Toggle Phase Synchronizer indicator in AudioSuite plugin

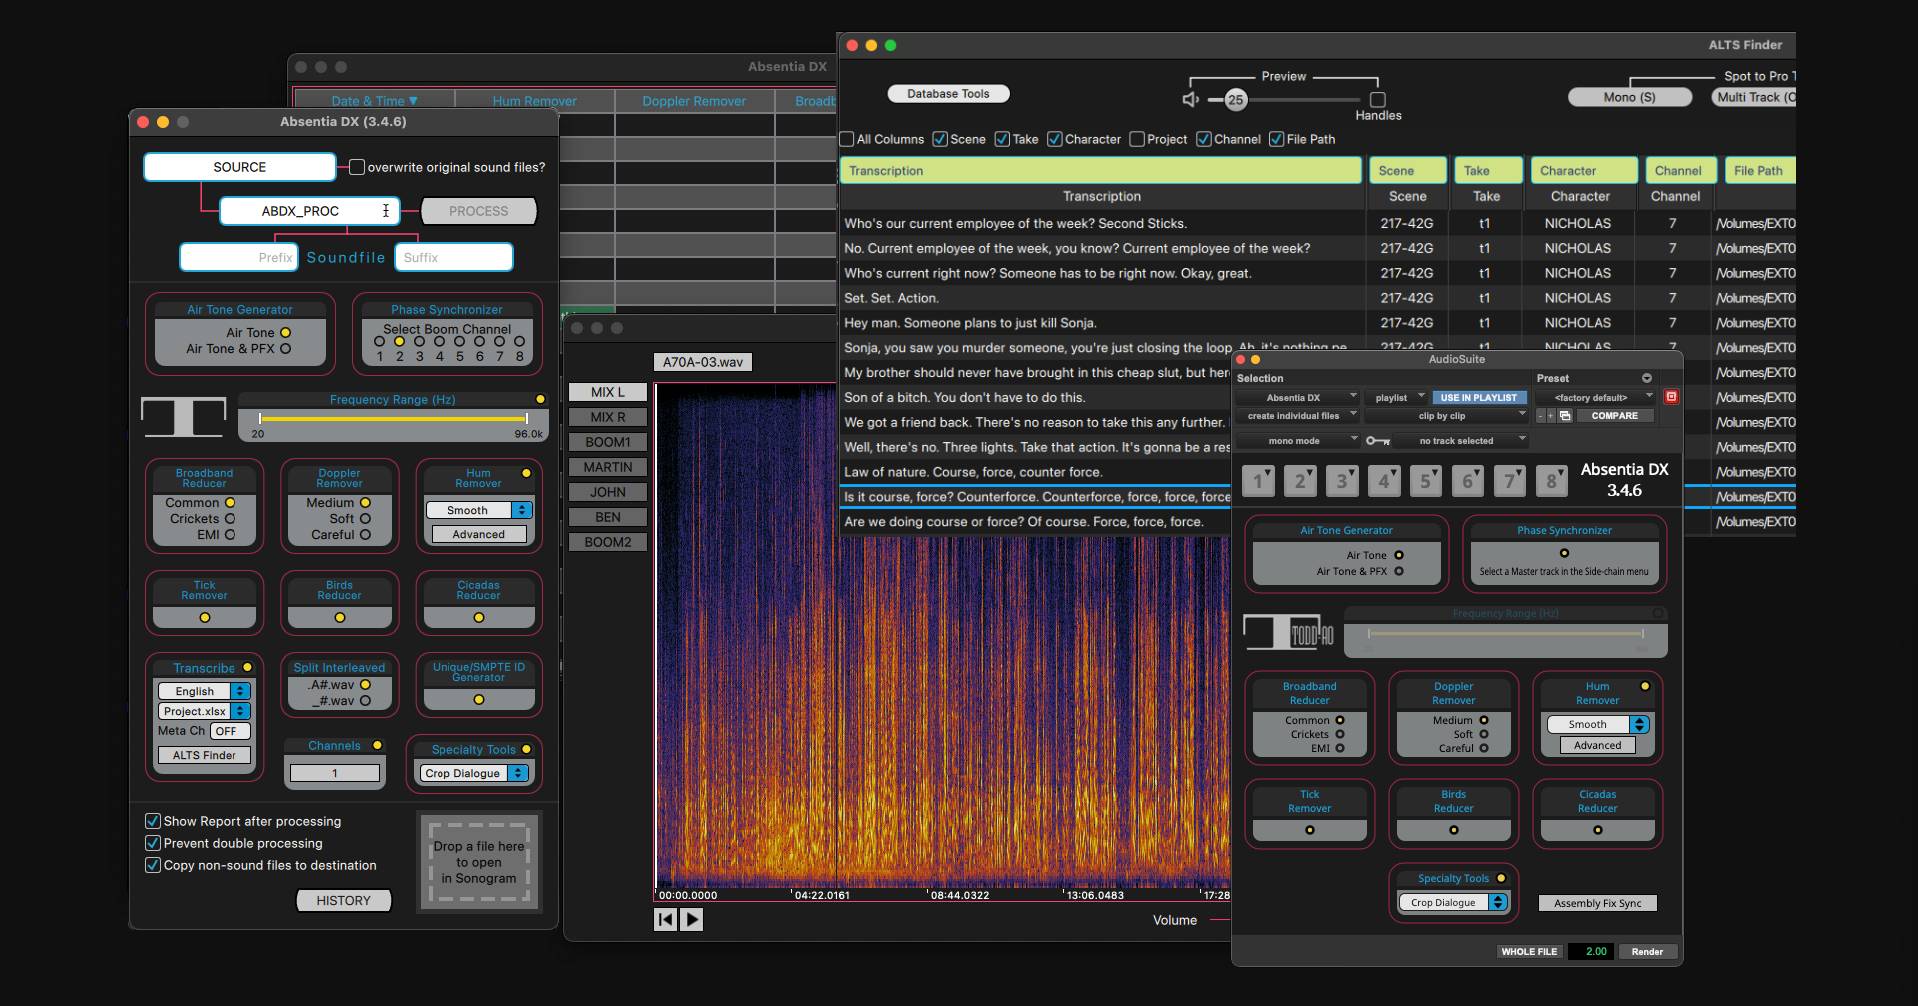[1565, 553]
